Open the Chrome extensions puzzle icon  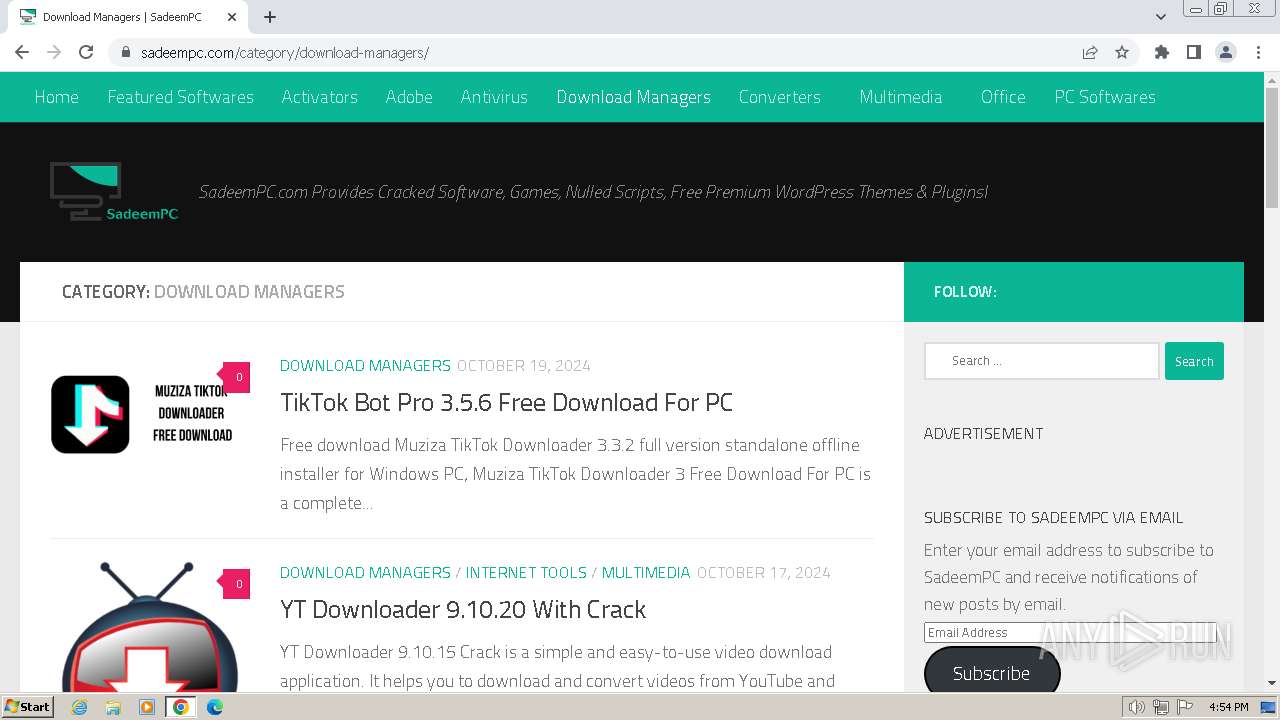point(1162,52)
